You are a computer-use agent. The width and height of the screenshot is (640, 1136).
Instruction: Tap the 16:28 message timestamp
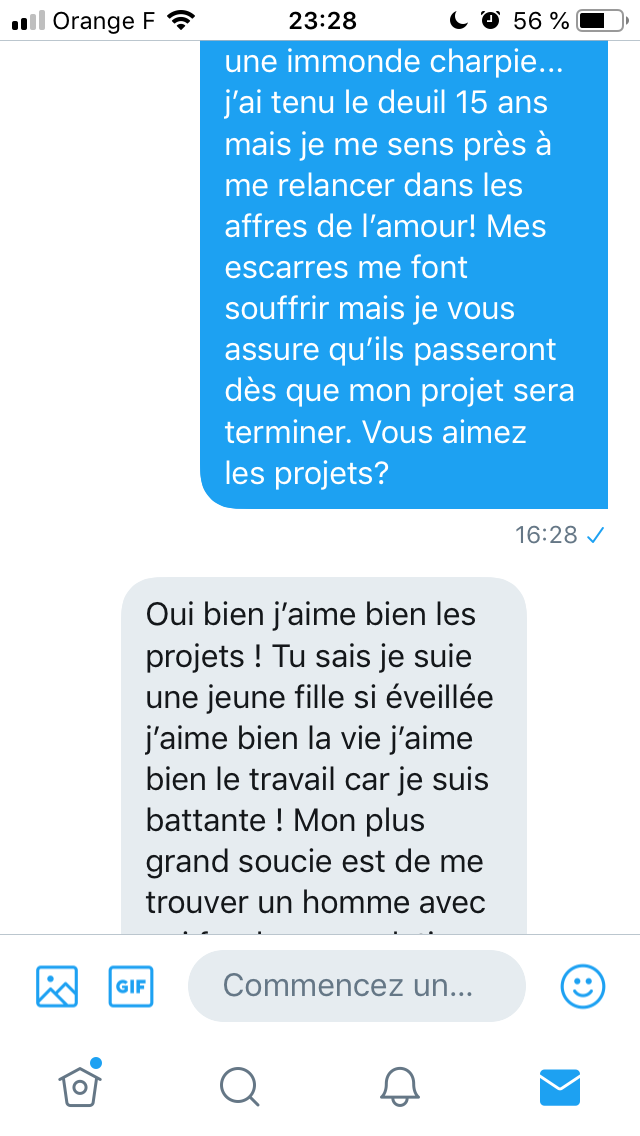(x=547, y=535)
